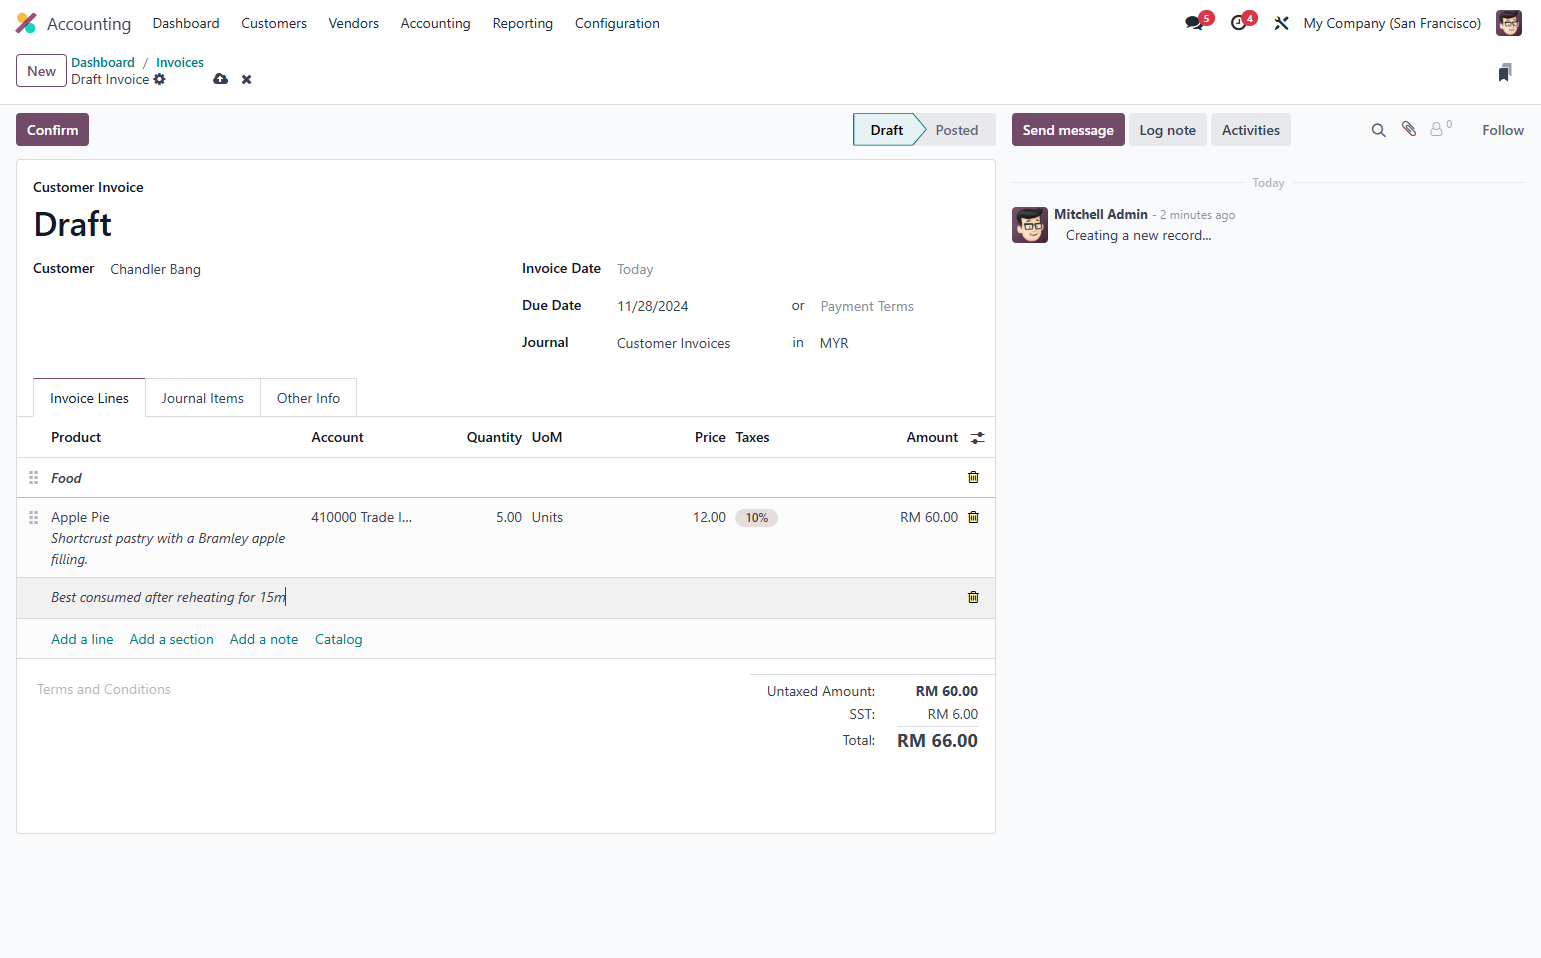Open the Mitchell Admin user avatar menu
Viewport: 1541px width, 958px height.
(x=1508, y=23)
